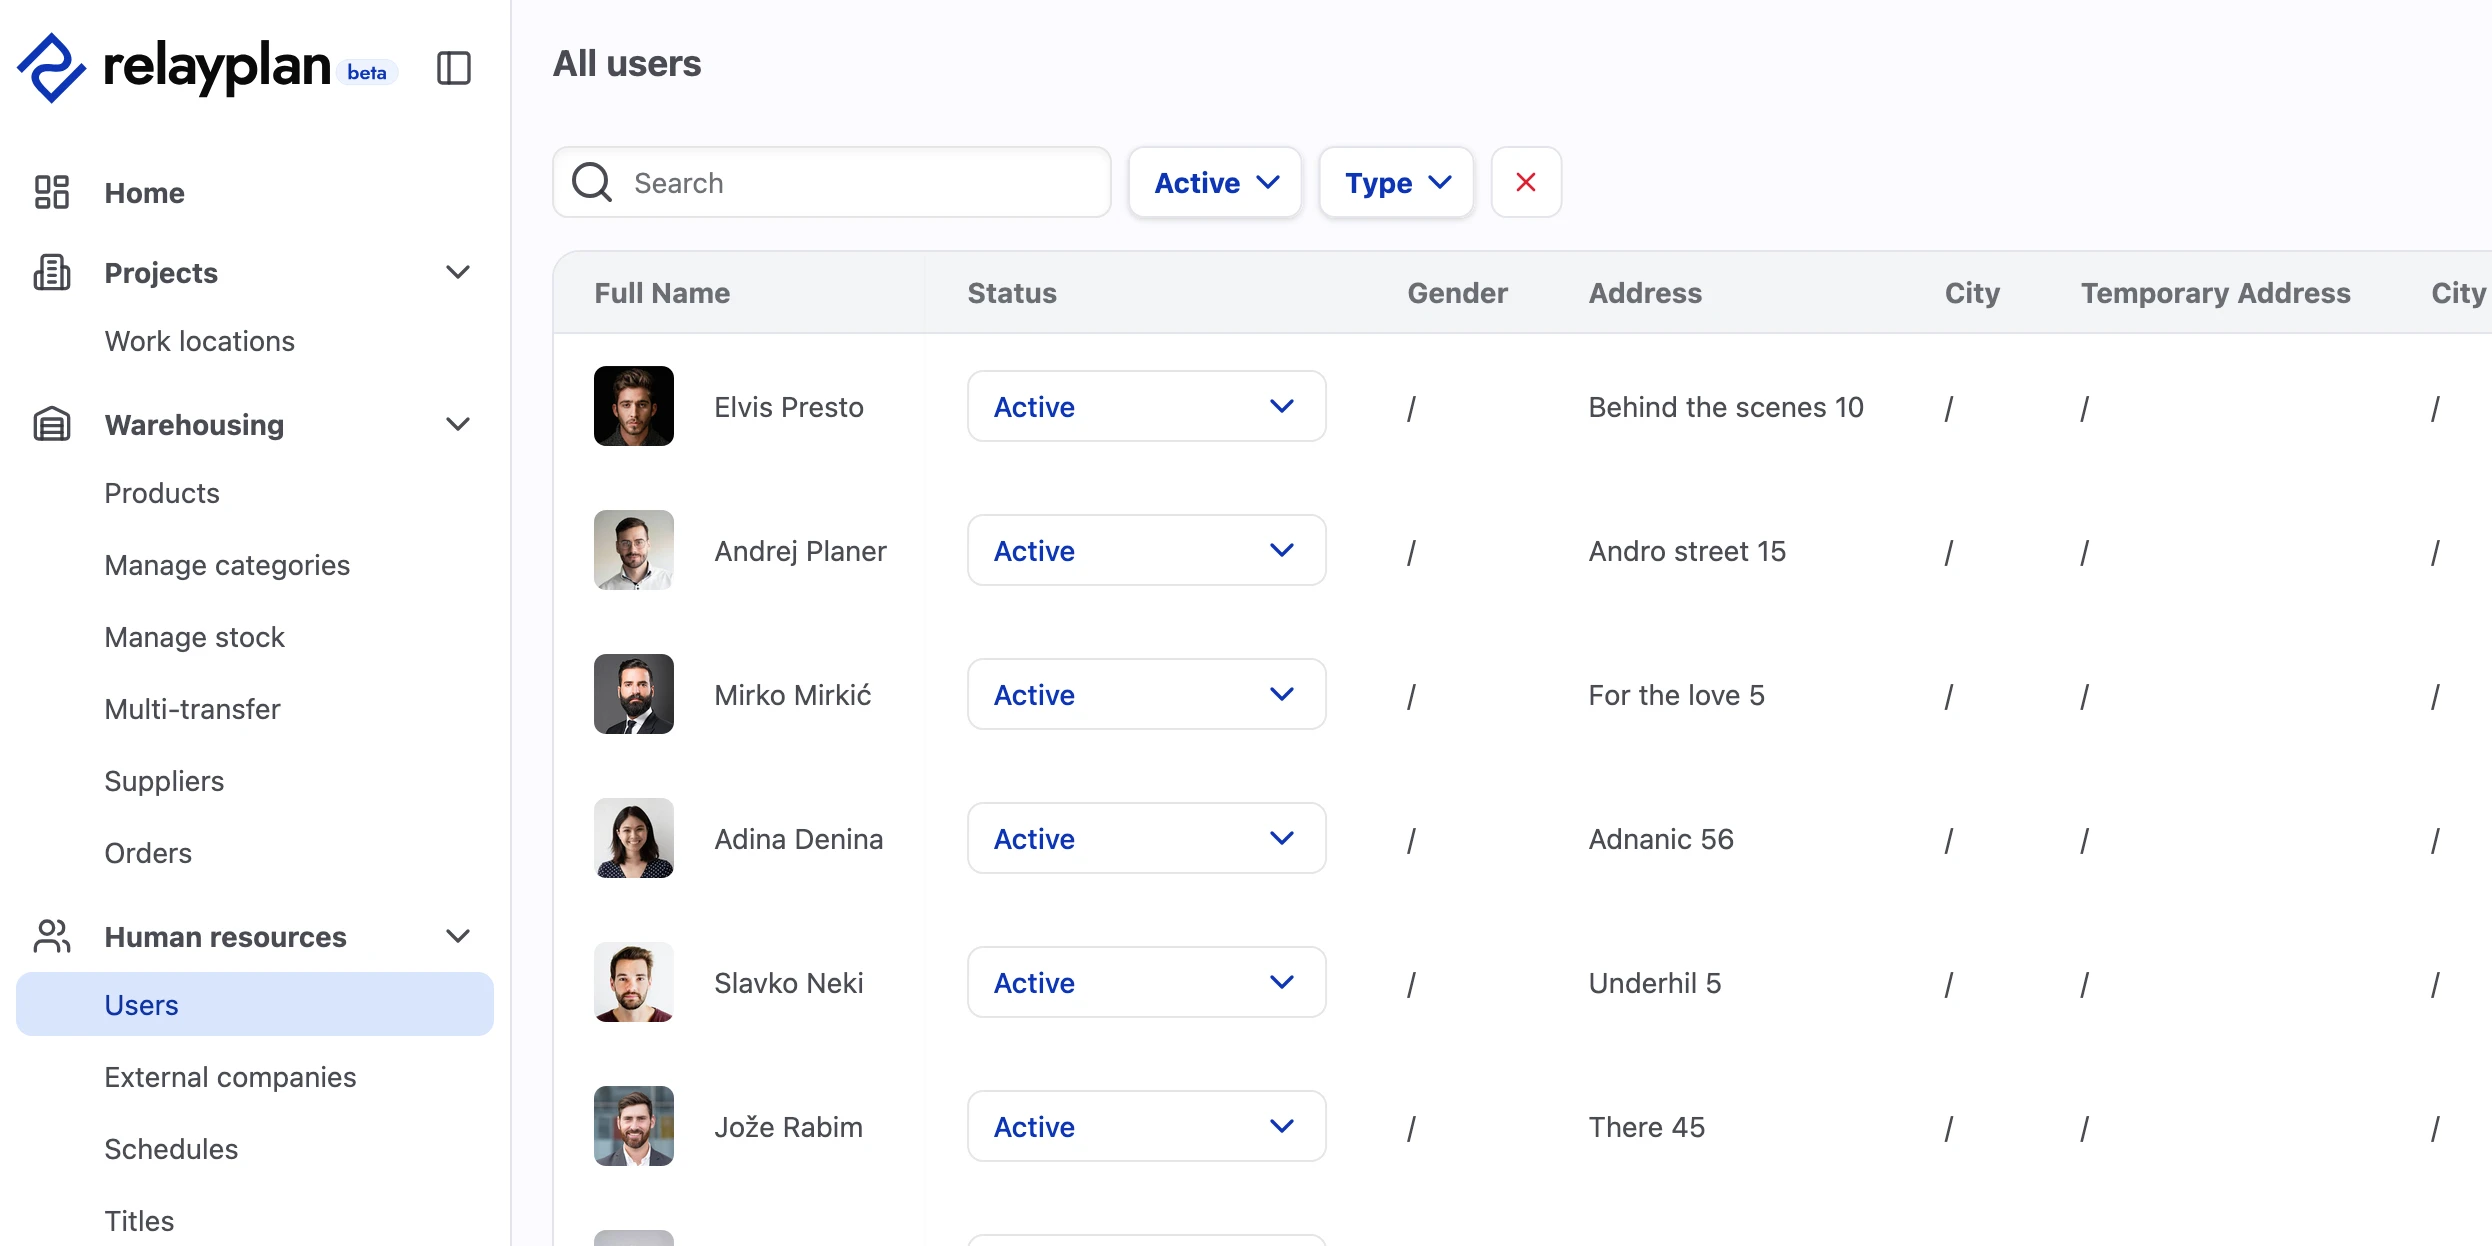Click the name Adina Denina
This screenshot has height=1246, width=2492.
coord(799,839)
